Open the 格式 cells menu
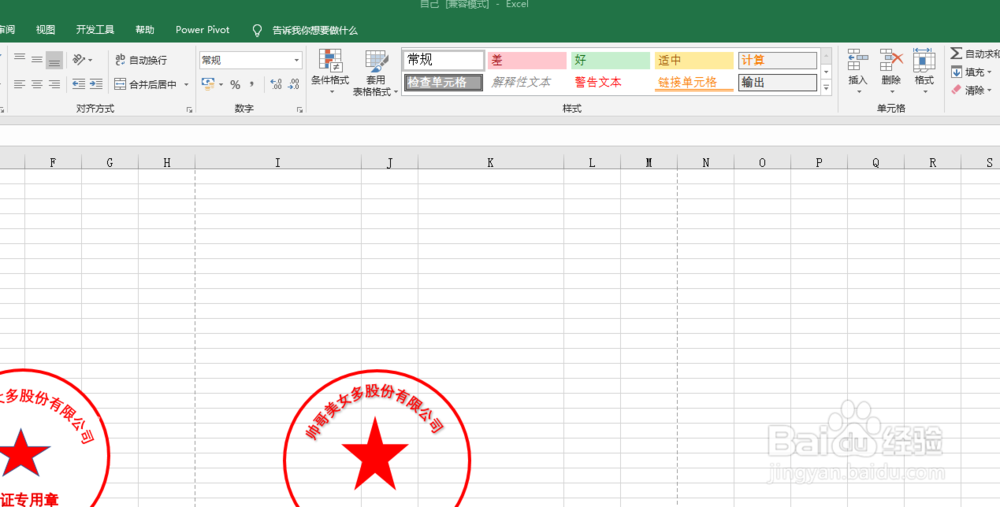Screen dimensions: 1000x507 [924, 72]
